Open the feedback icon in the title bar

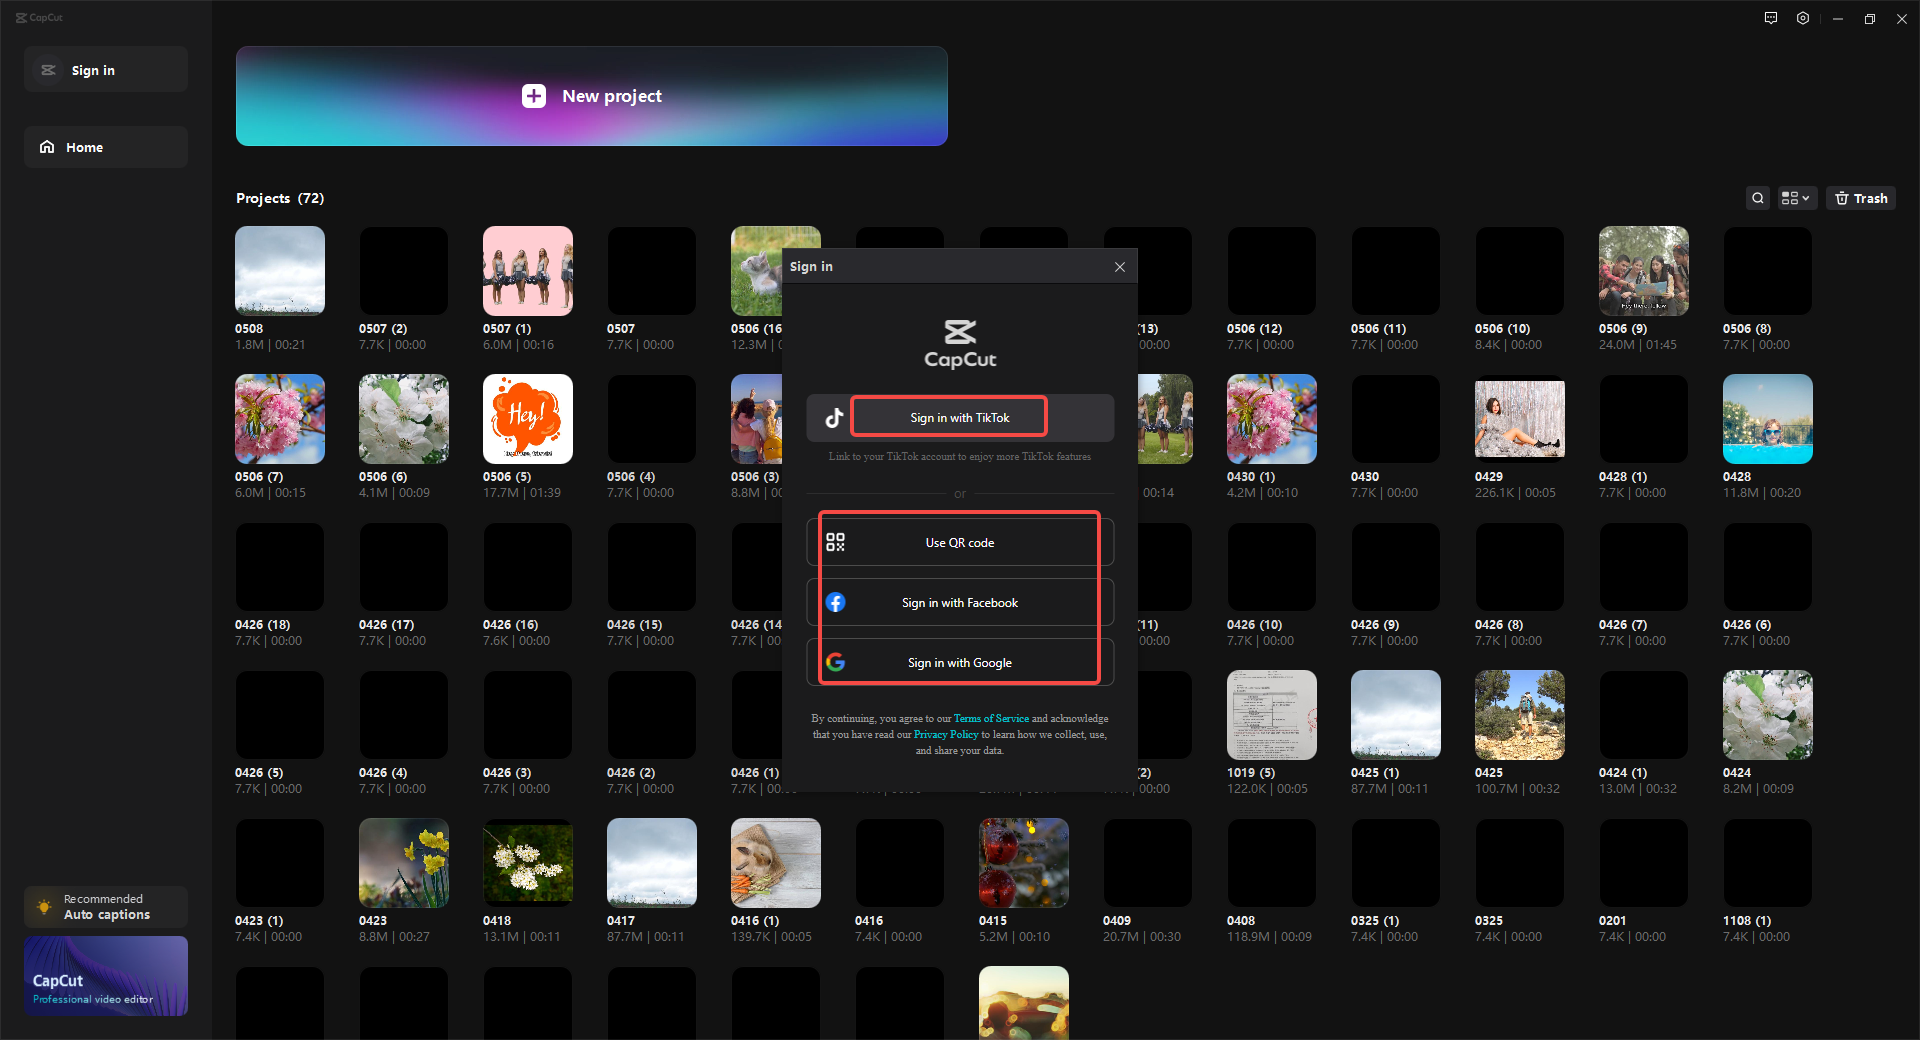coord(1771,18)
